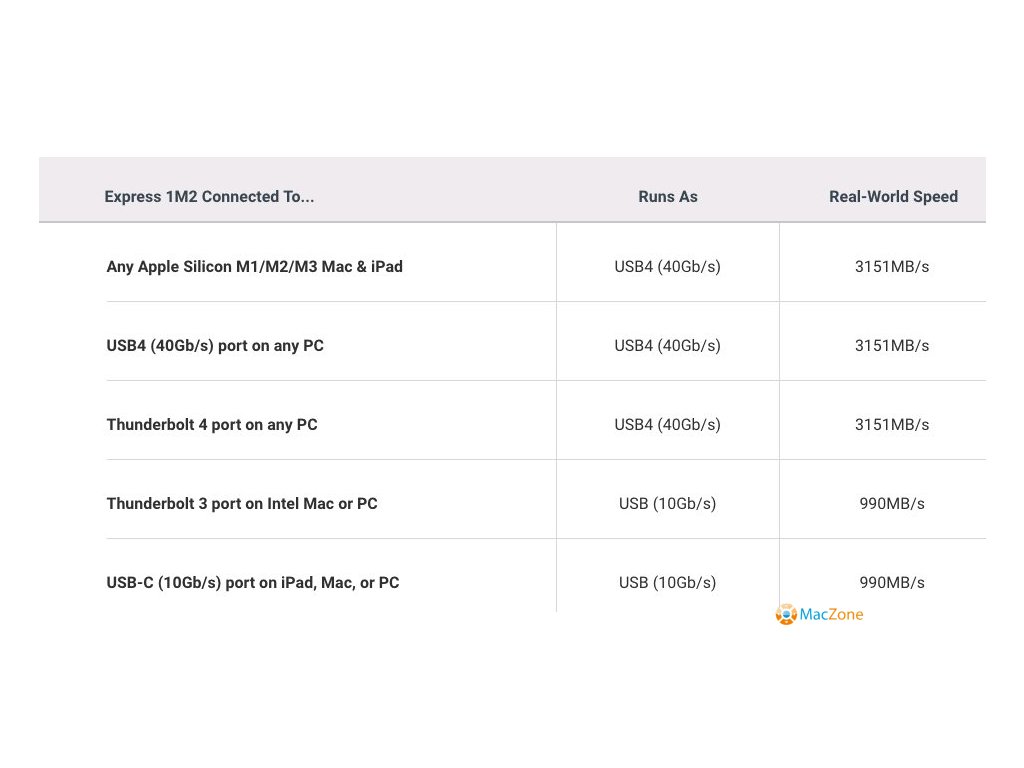Click the "Express 1M2 Connected To..." column header
The height and width of the screenshot is (768, 1024).
point(209,197)
